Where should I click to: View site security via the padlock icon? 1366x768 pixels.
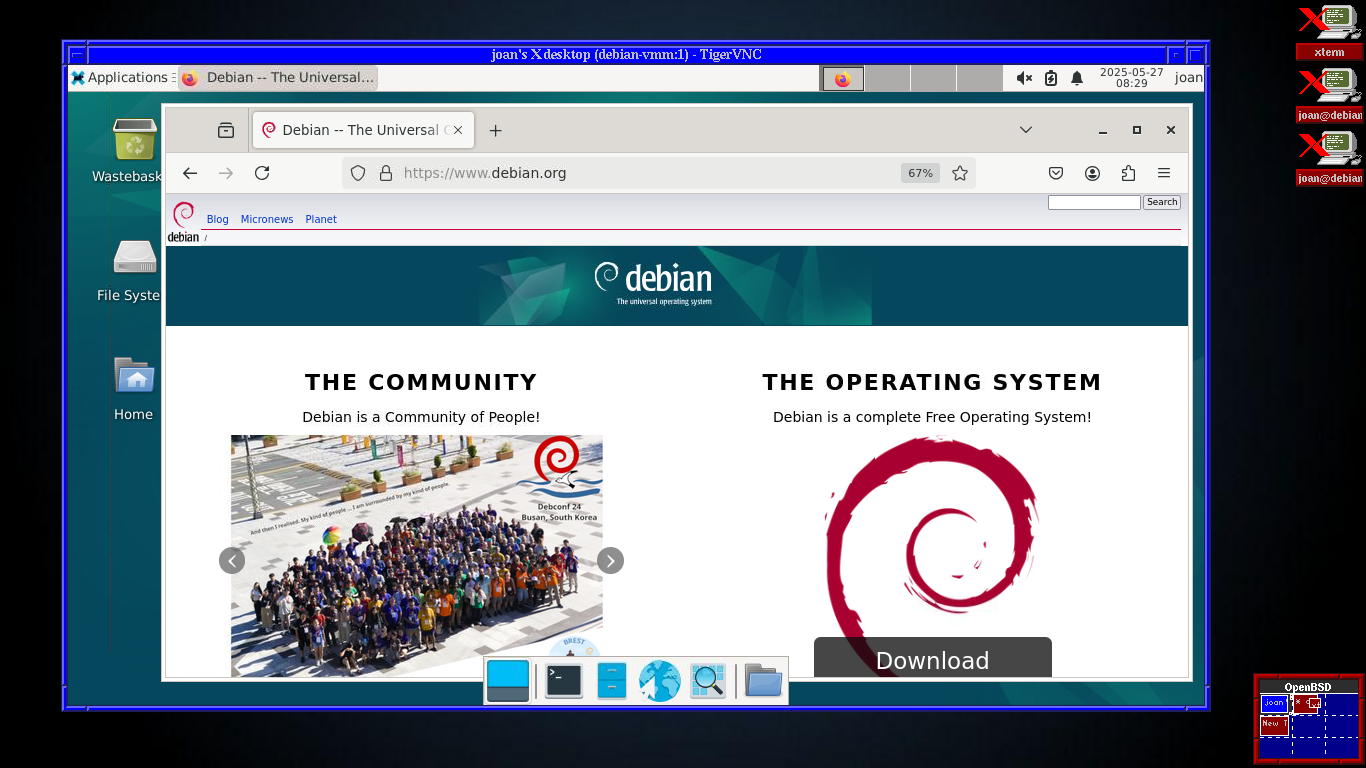point(386,173)
